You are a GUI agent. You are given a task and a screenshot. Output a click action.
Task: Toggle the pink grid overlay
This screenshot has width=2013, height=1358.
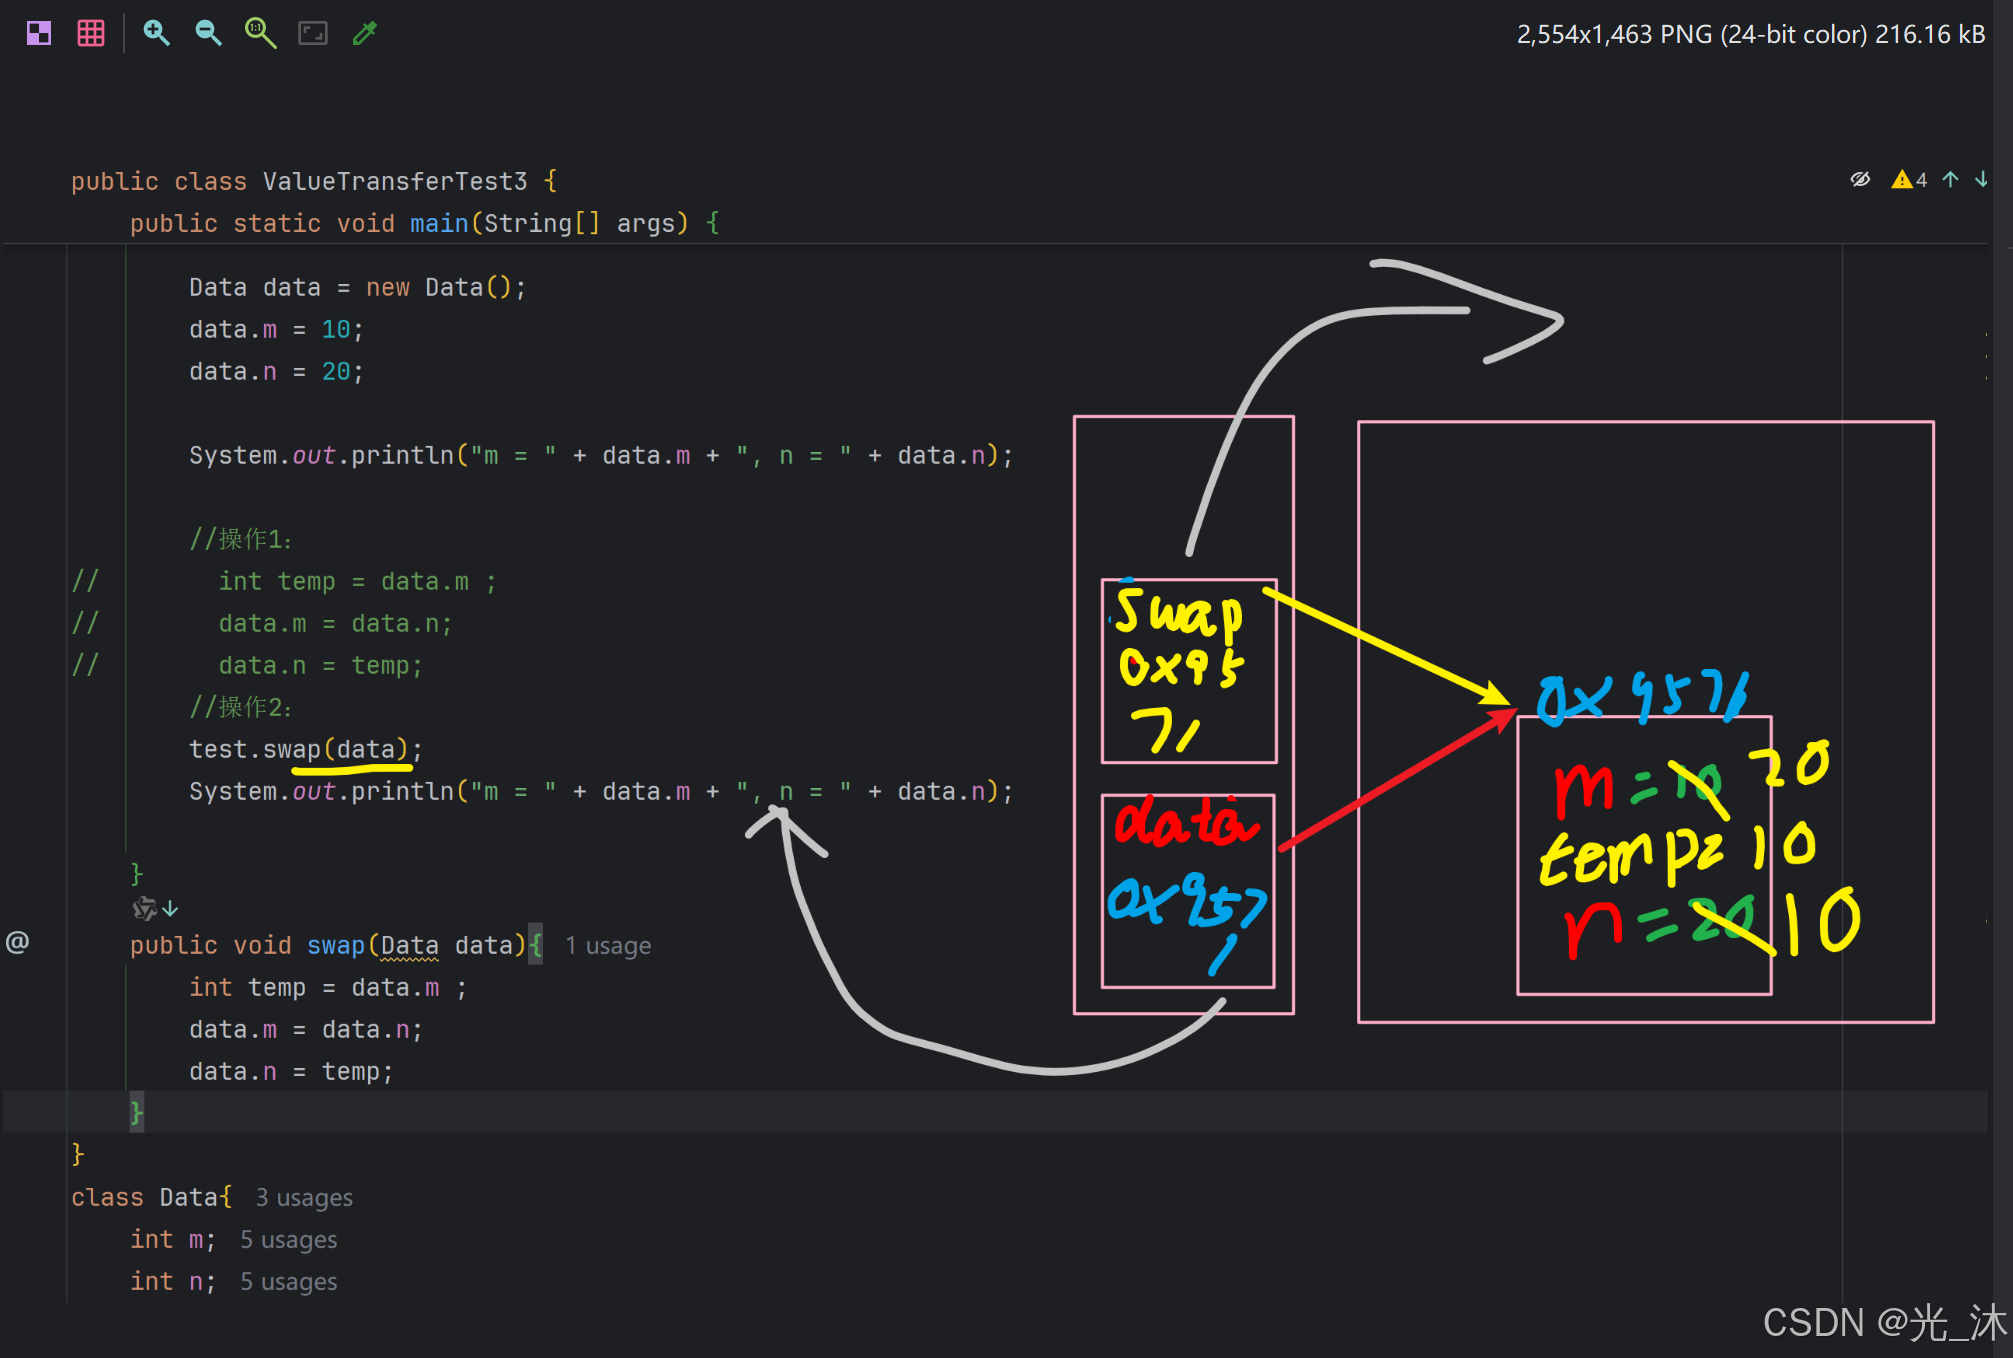click(91, 33)
